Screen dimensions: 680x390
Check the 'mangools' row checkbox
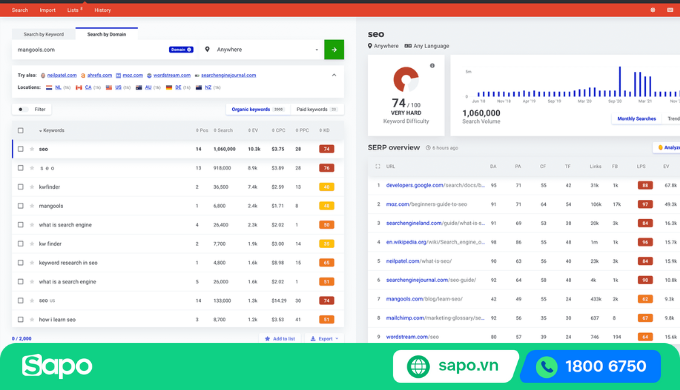pyautogui.click(x=20, y=206)
